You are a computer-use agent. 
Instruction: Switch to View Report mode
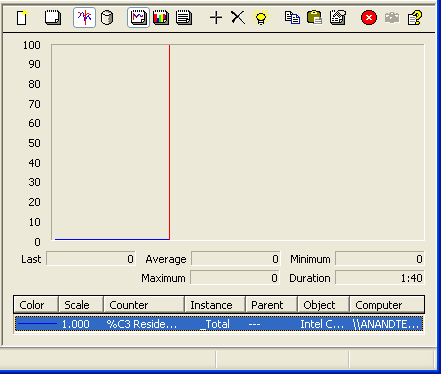click(x=184, y=17)
